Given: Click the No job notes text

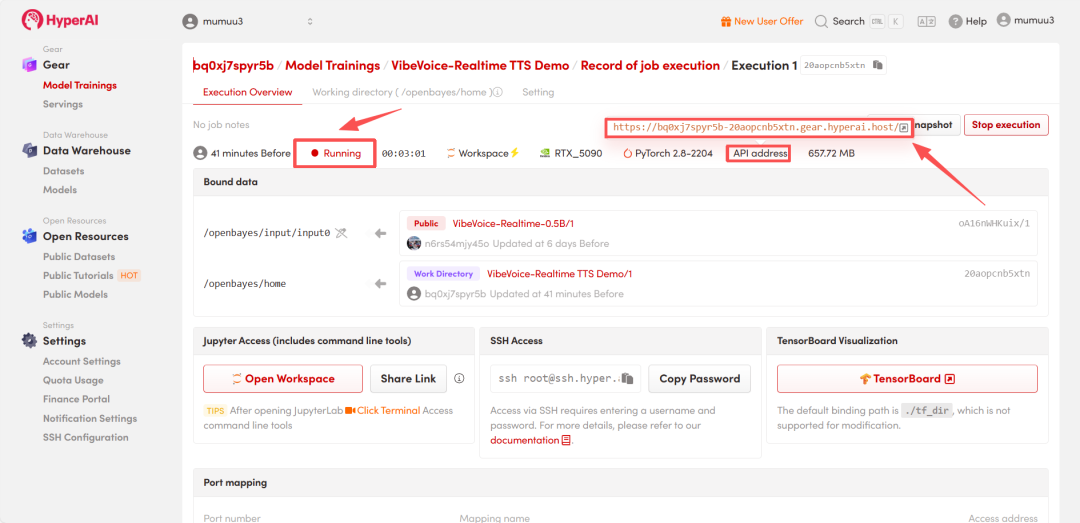Looking at the screenshot, I should (221, 125).
